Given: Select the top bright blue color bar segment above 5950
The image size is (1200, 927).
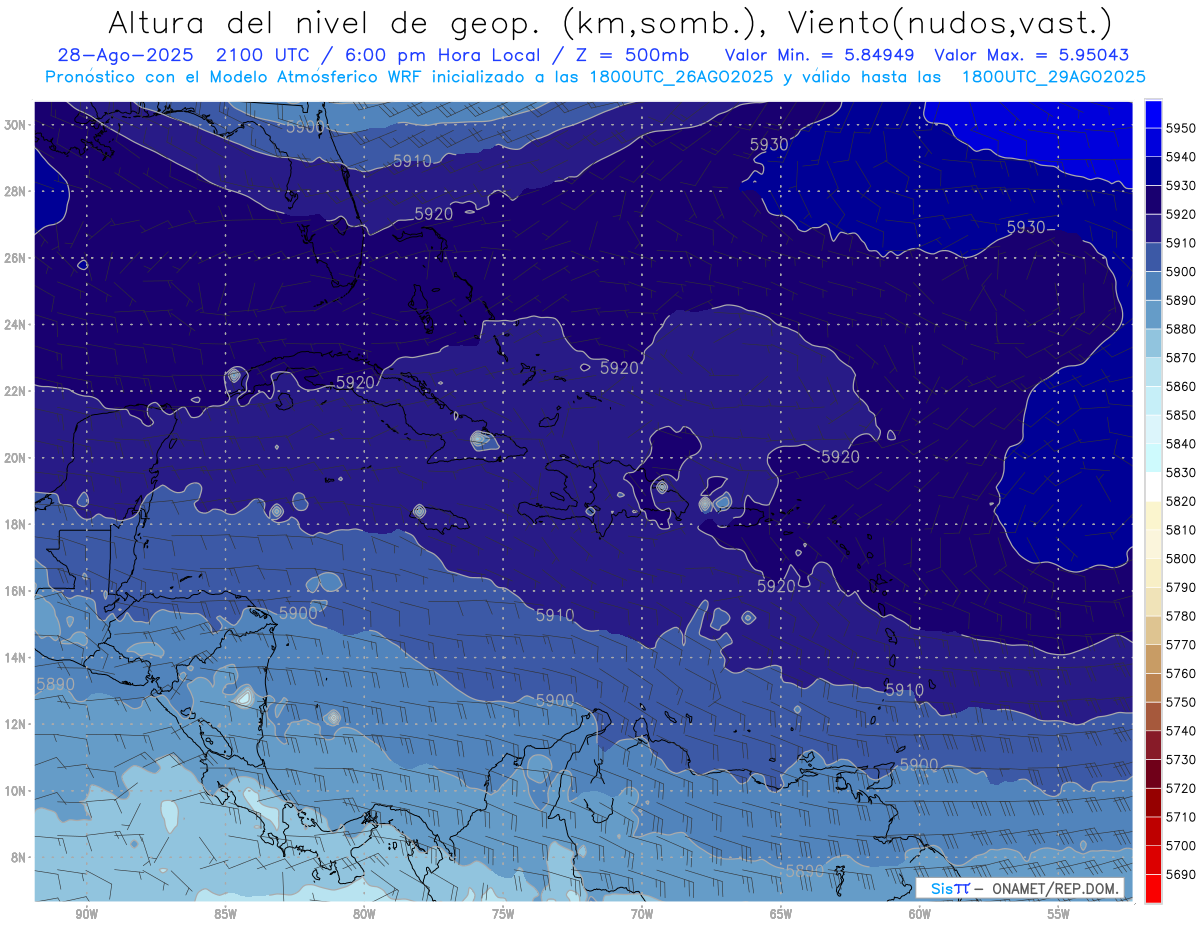Looking at the screenshot, I should (1153, 114).
